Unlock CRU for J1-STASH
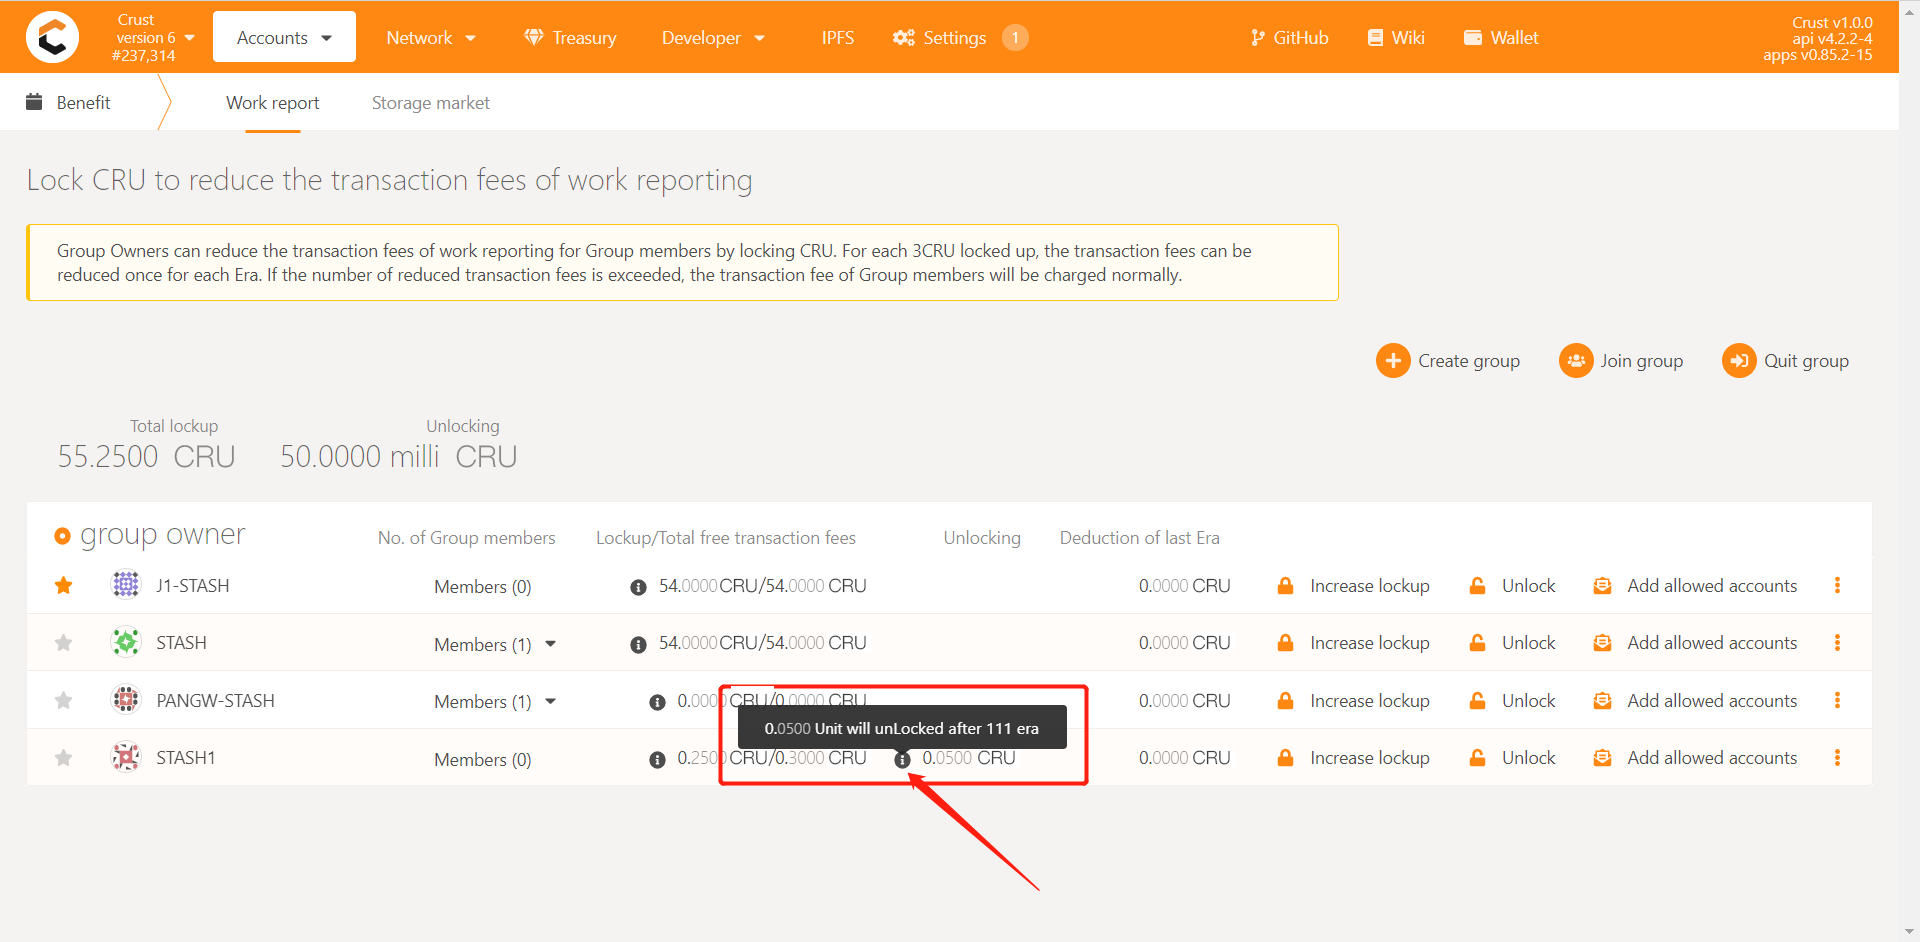The image size is (1920, 942). click(x=1512, y=585)
